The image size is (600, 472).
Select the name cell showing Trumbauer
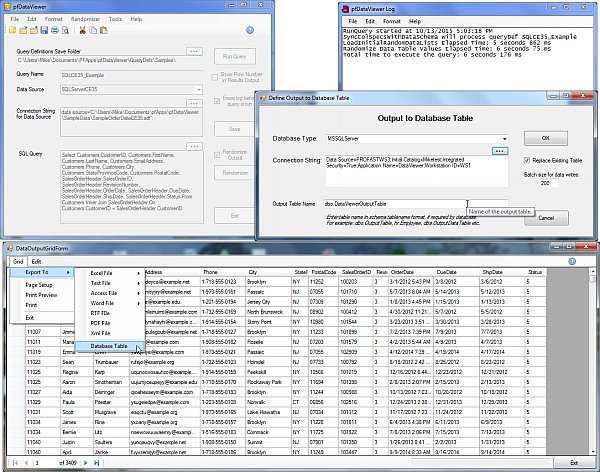tap(111, 362)
